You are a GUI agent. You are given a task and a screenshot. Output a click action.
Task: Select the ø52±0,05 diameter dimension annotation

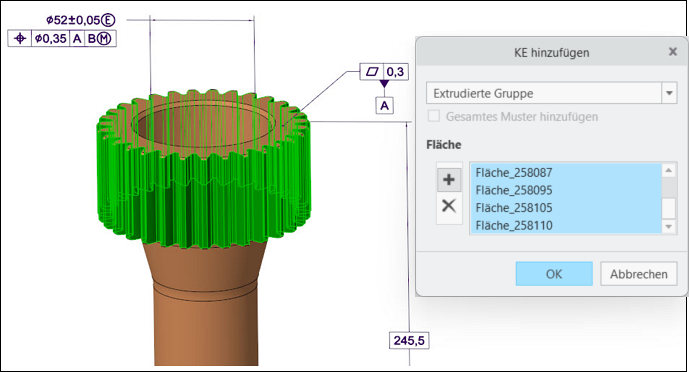coord(80,20)
